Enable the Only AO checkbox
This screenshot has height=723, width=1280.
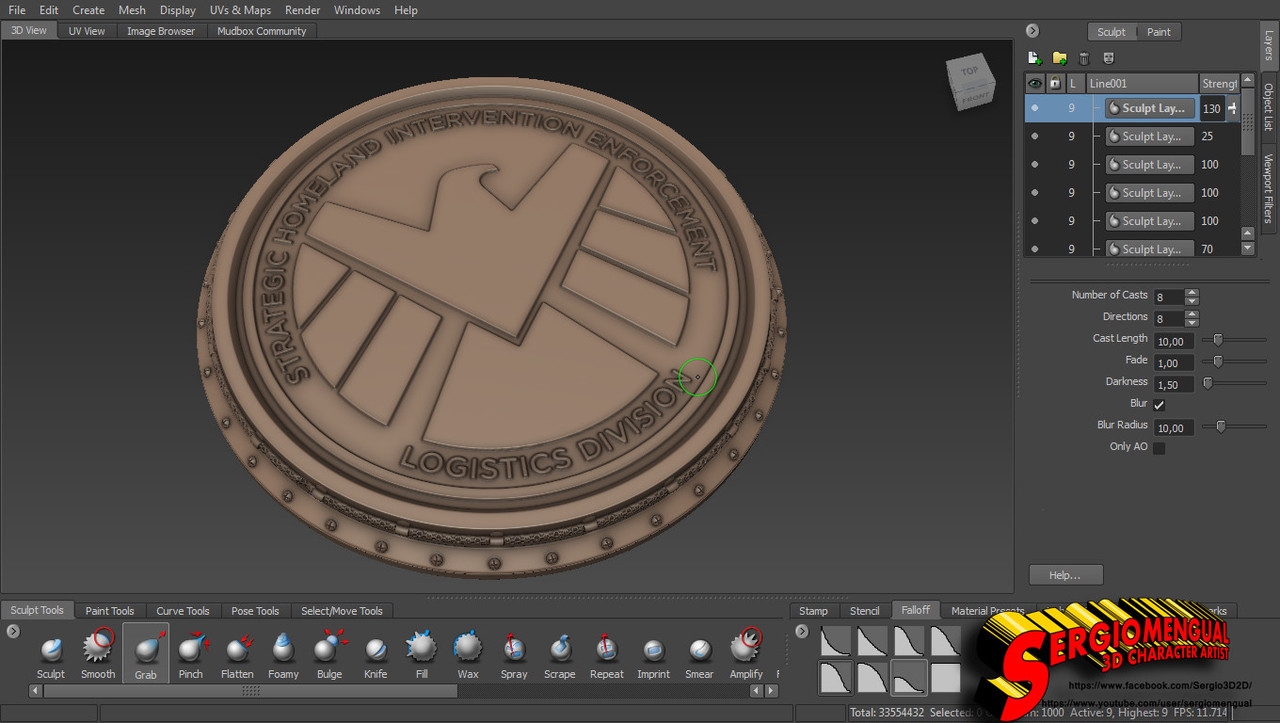click(1159, 447)
